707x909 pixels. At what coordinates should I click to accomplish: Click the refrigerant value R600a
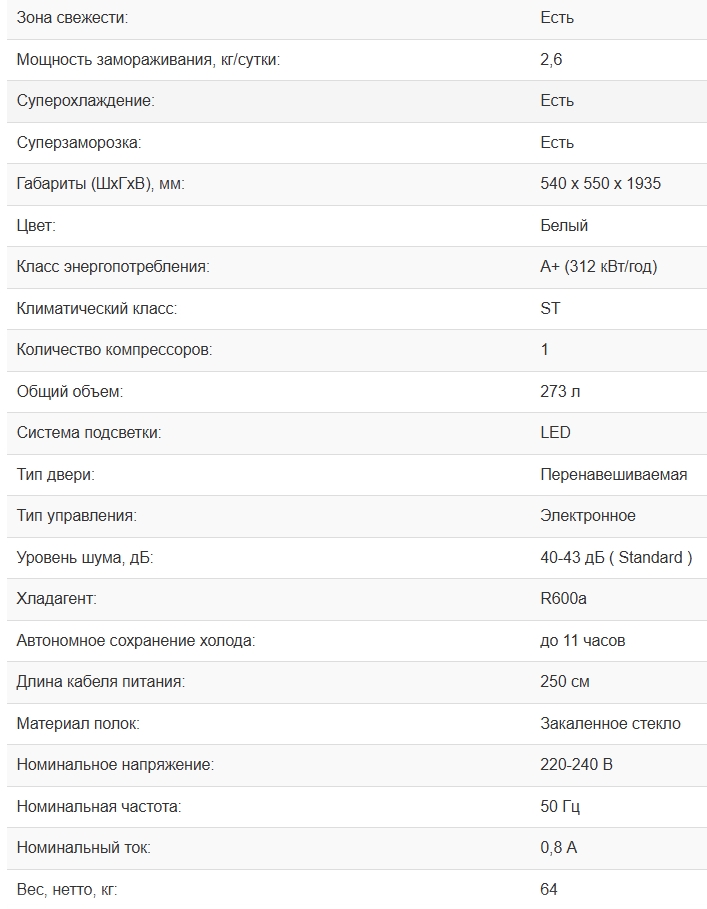(x=563, y=598)
